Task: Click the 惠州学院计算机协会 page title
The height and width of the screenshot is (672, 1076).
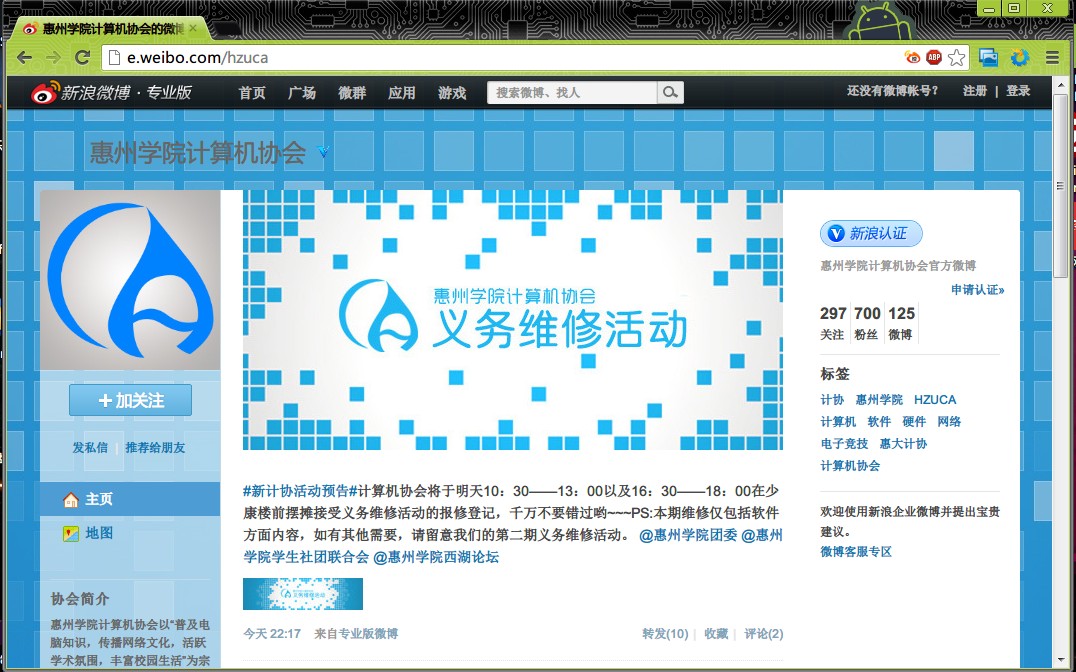Action: coord(198,152)
